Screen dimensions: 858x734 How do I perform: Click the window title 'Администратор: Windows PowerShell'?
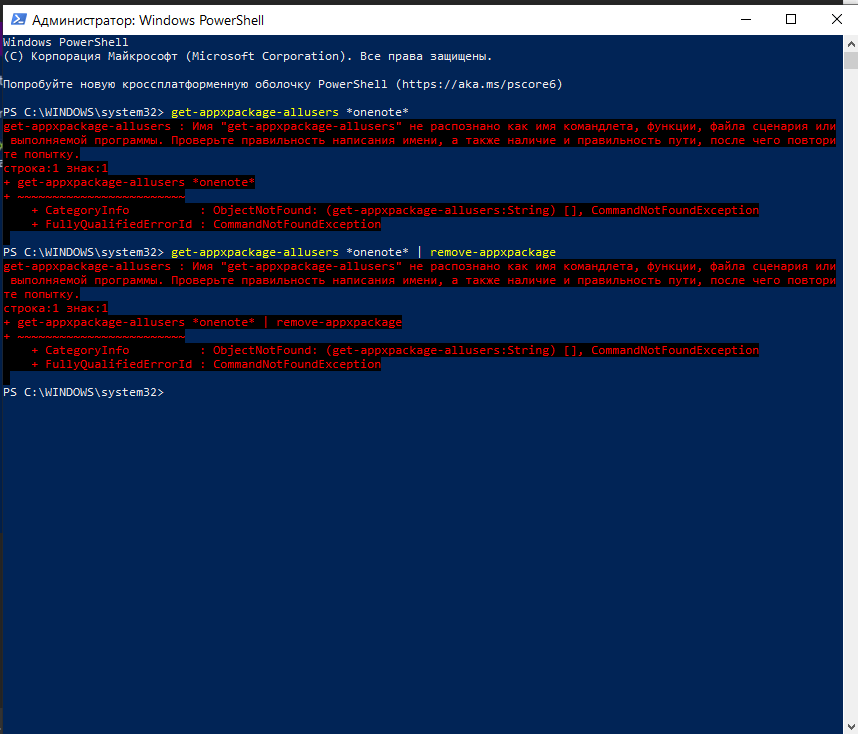(148, 20)
